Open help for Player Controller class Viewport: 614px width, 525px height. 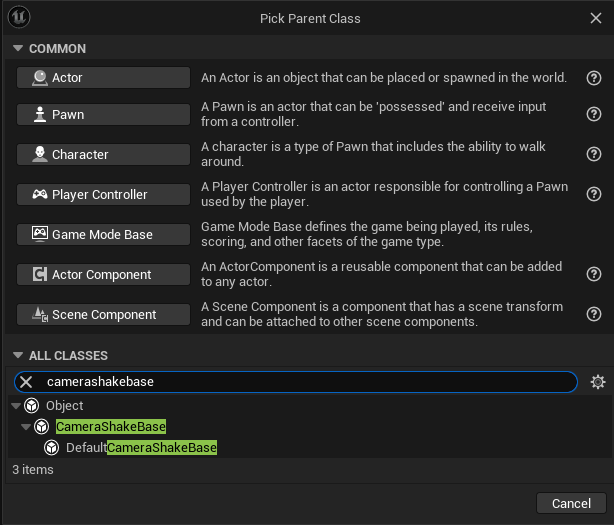point(594,194)
